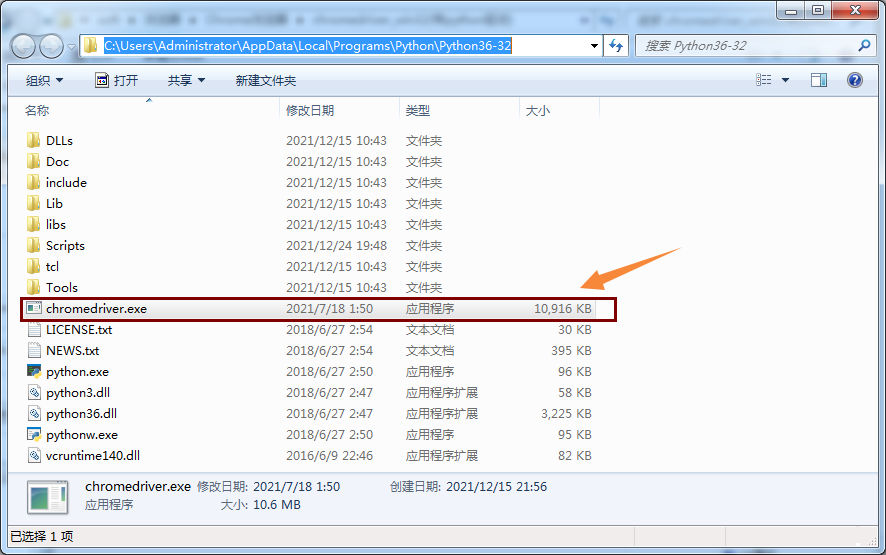Select the Scripts folder icon
The image size is (886, 555).
[34, 245]
